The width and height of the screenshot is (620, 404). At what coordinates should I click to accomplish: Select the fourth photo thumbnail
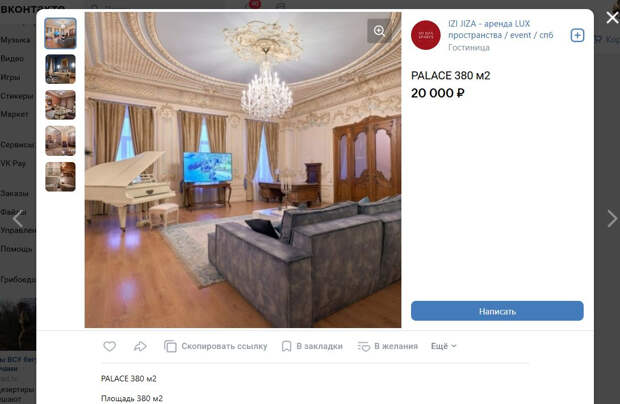tap(60, 141)
